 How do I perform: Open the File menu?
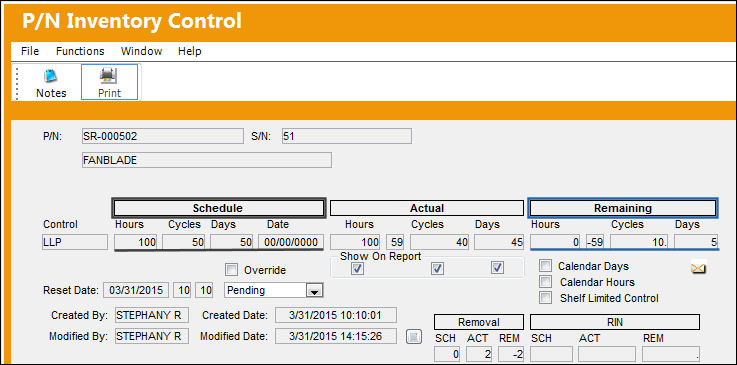pyautogui.click(x=30, y=51)
